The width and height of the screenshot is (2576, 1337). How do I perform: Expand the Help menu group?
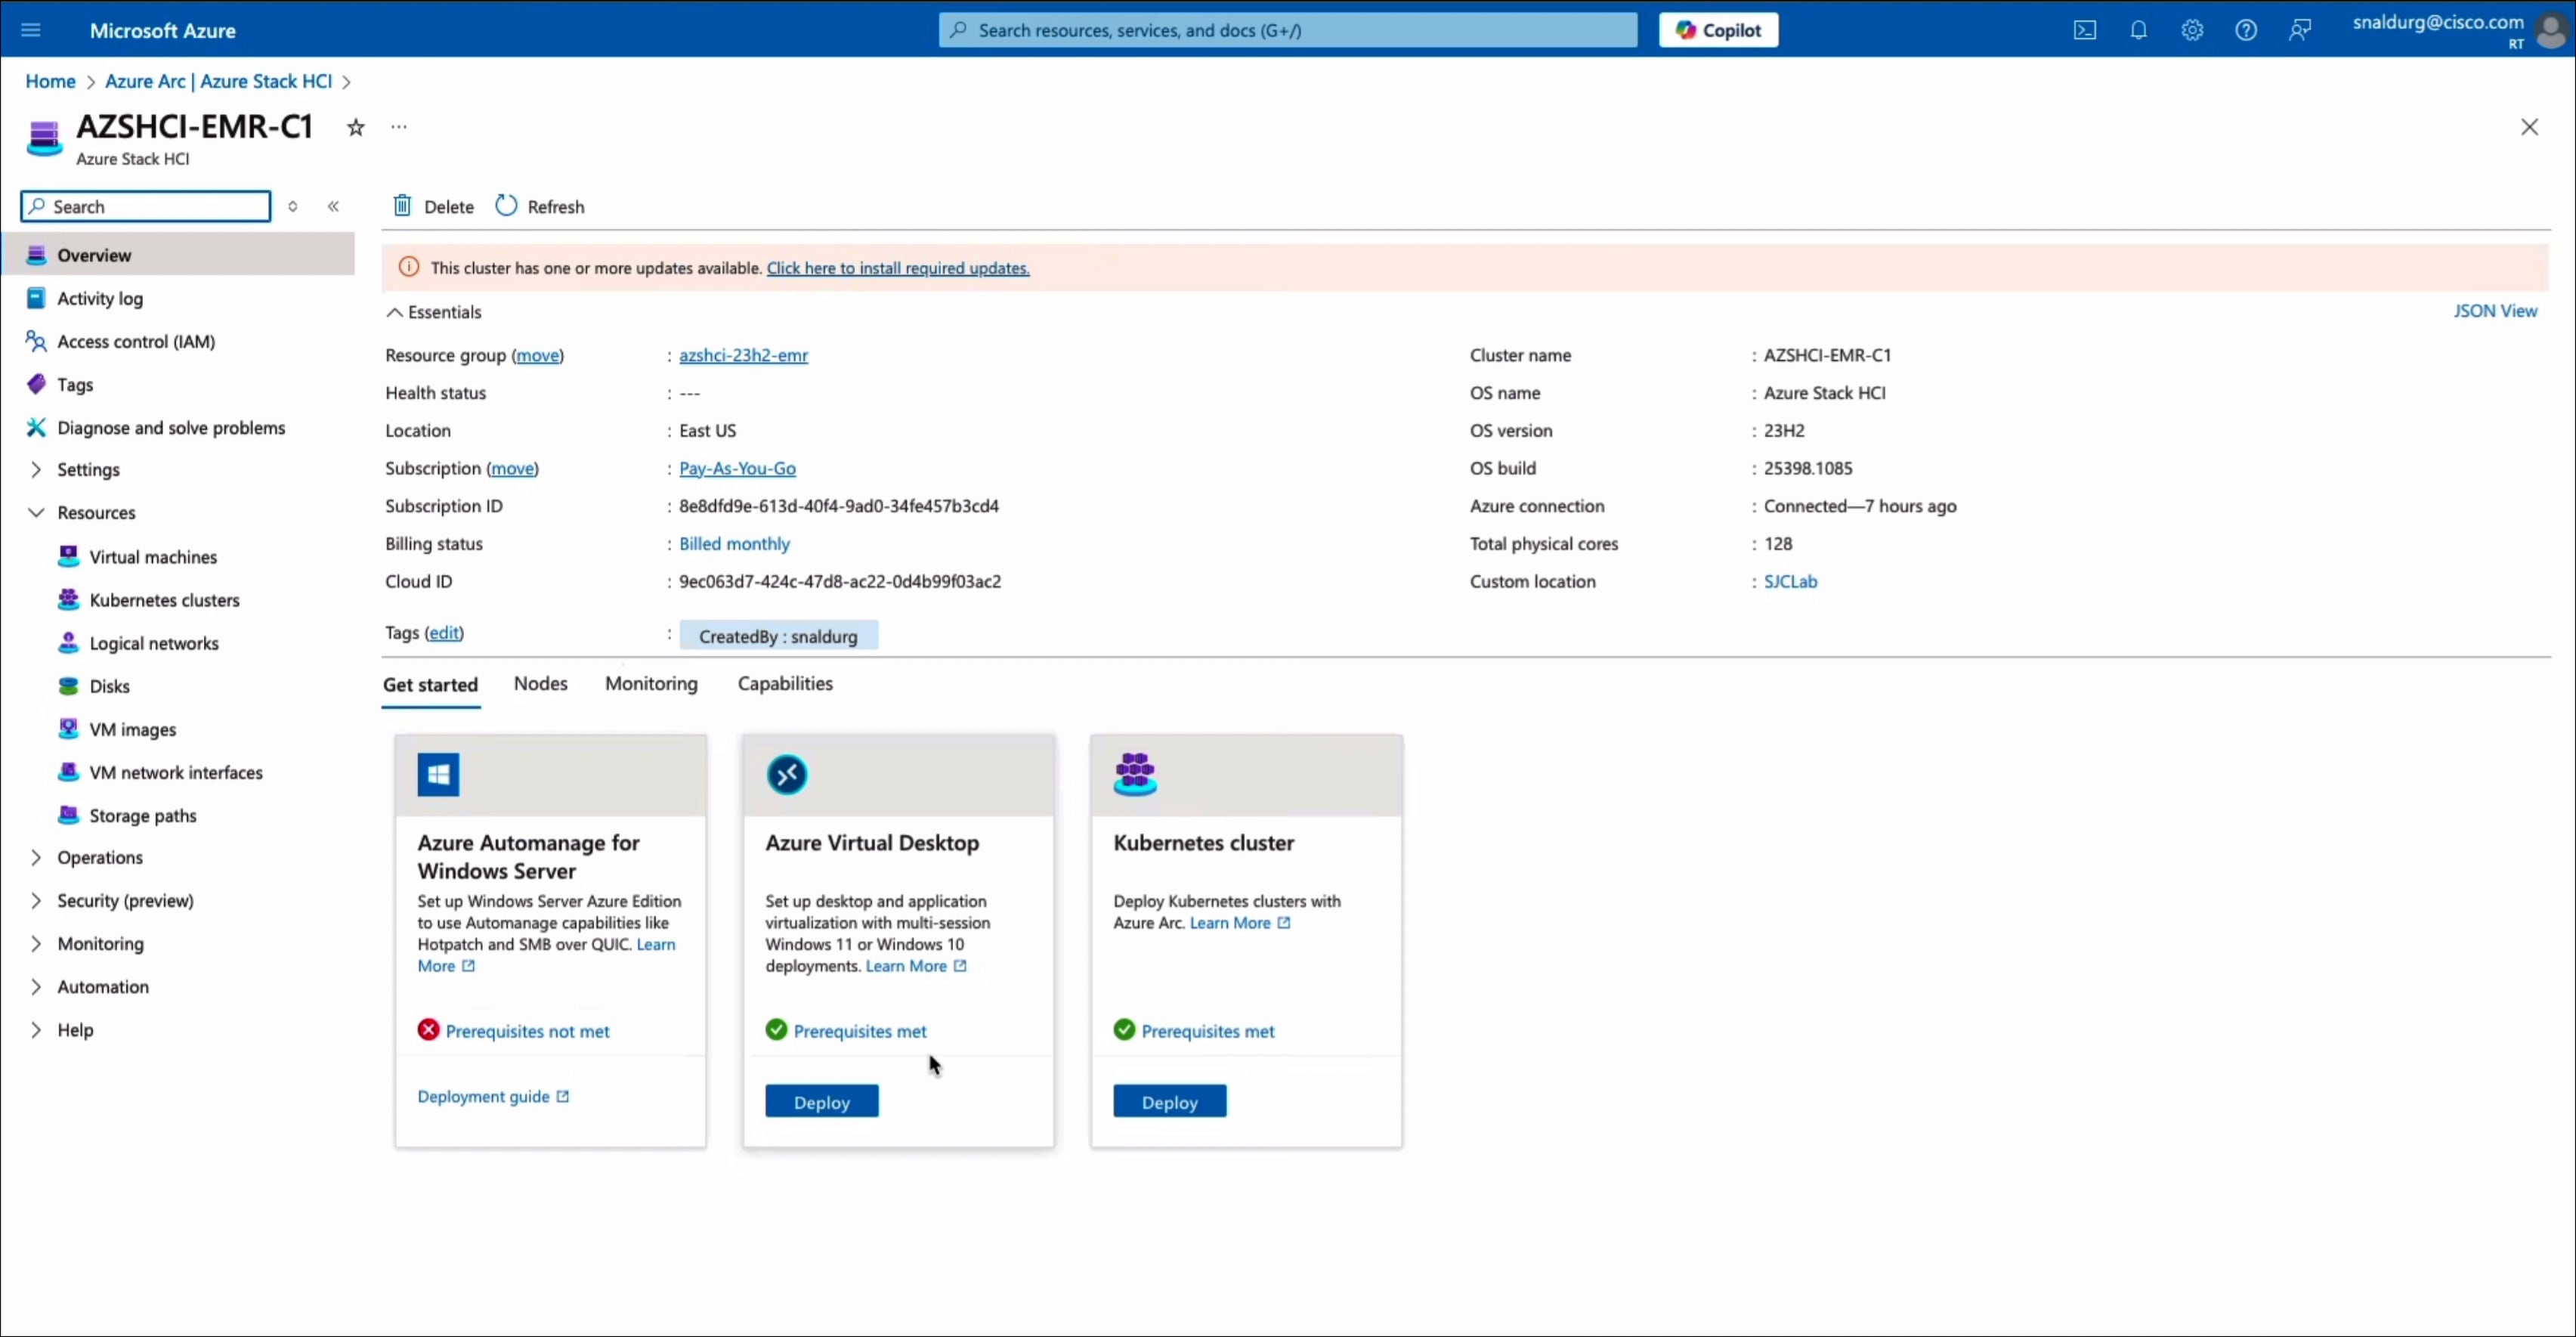click(36, 1029)
